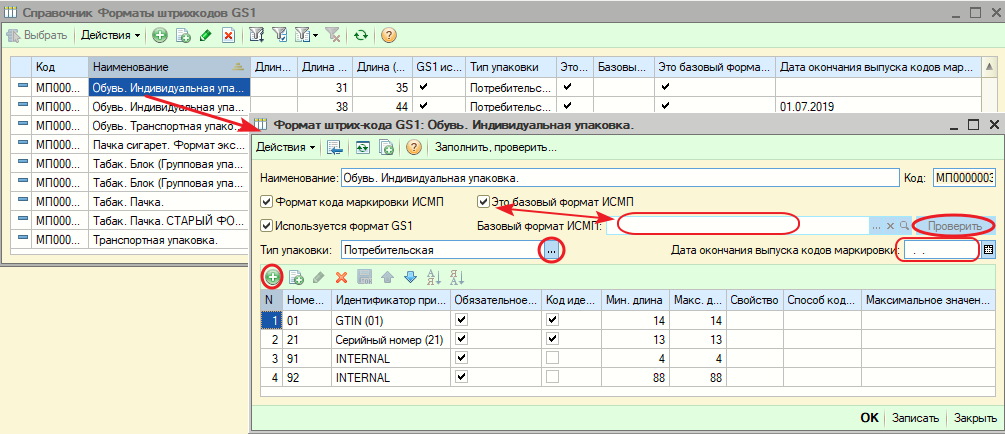
Task: Expand the Действия menu in dialog window
Action: pyautogui.click(x=285, y=148)
